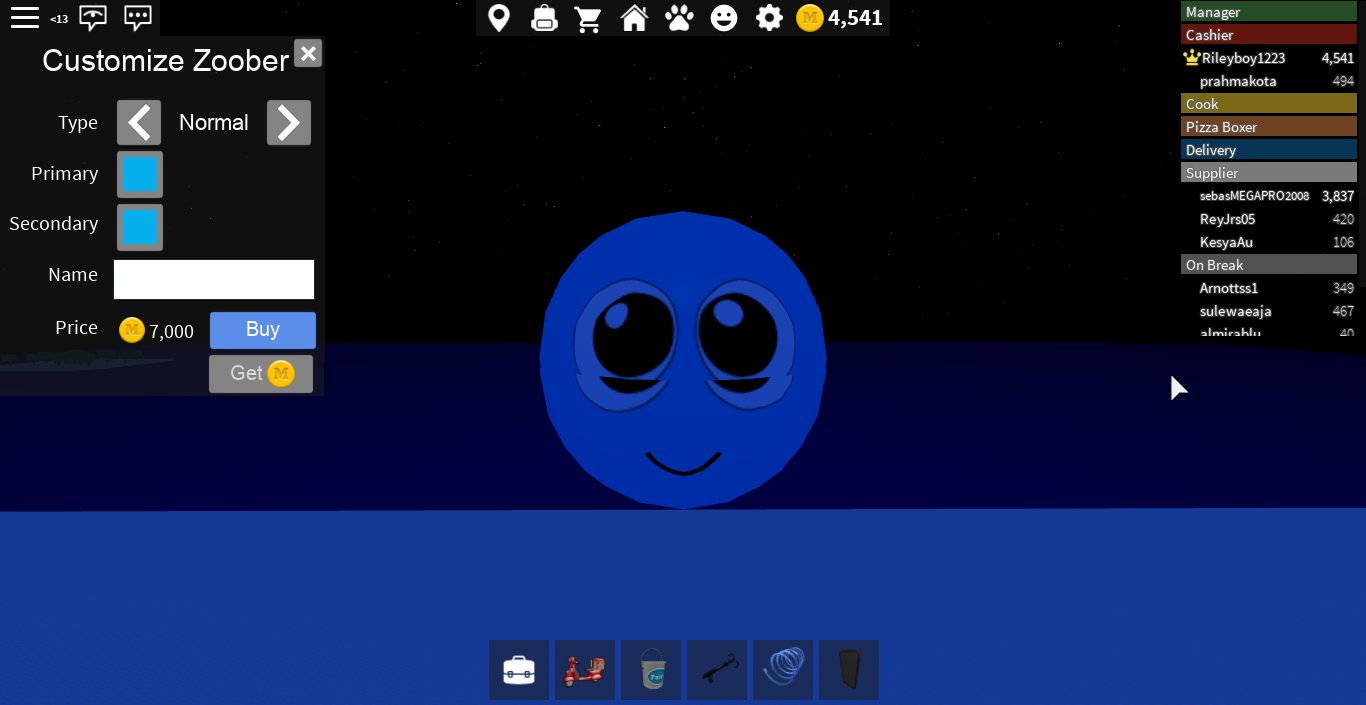Image resolution: width=1366 pixels, height=705 pixels.
Task: Open the Roblox hamburger menu
Action: (x=25, y=18)
